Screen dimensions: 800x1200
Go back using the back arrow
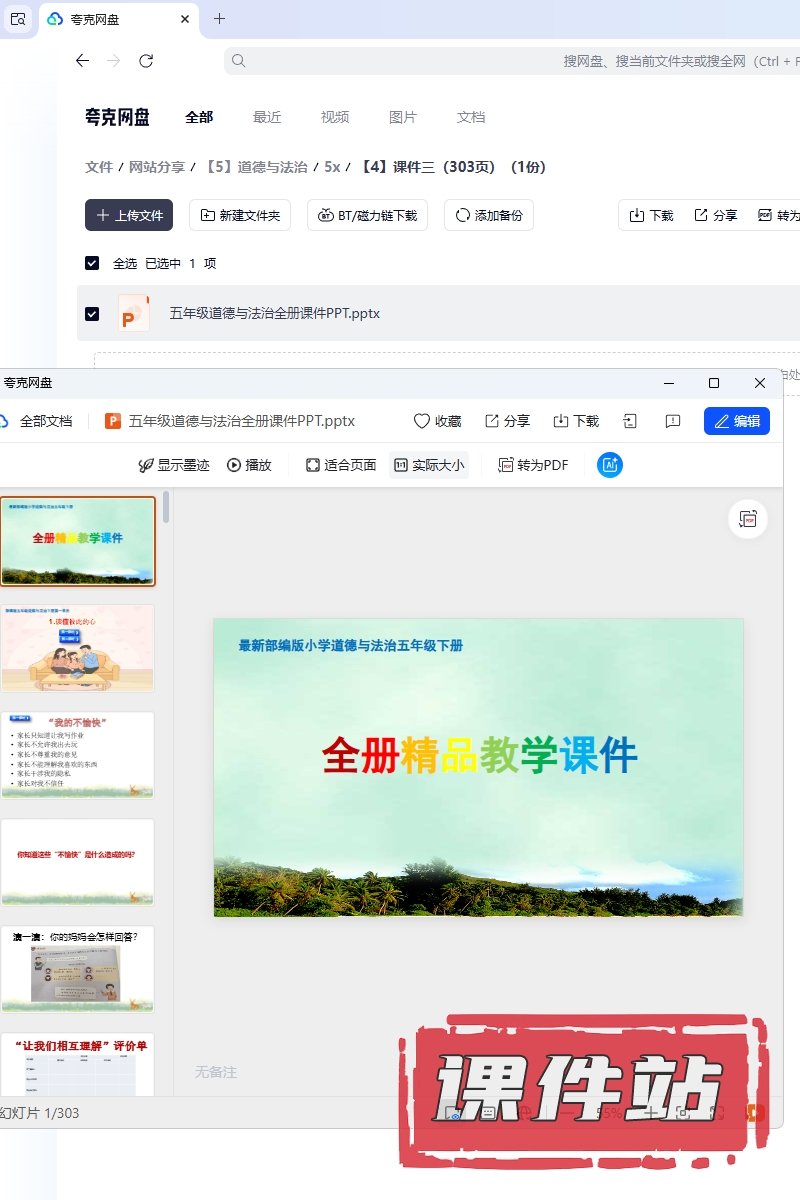pyautogui.click(x=83, y=61)
